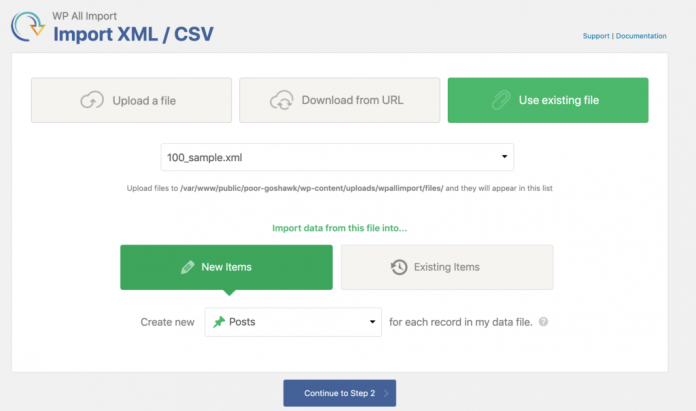Open the Documentation link
Screen dimensions: 696x411
pos(641,36)
